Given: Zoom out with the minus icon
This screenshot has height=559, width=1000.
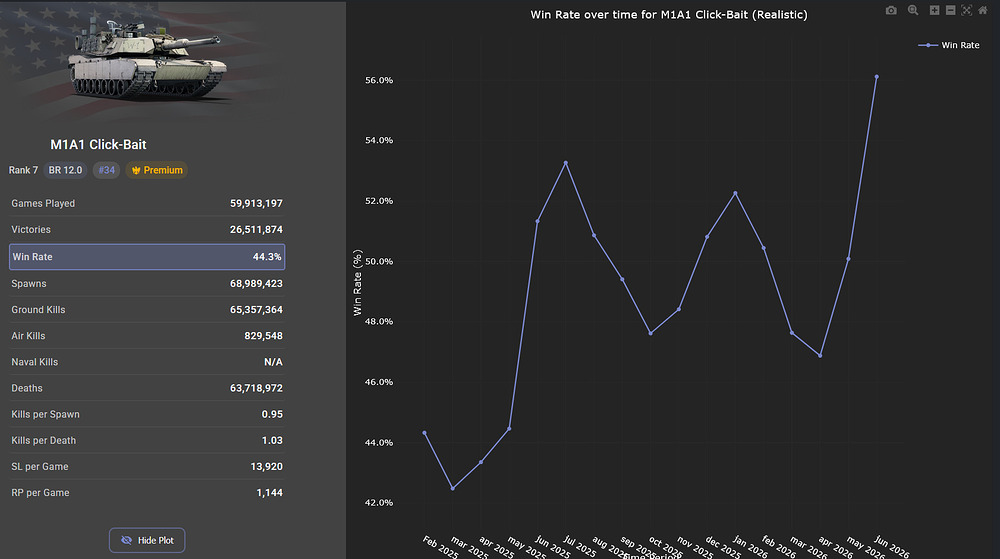Looking at the screenshot, I should tap(950, 10).
